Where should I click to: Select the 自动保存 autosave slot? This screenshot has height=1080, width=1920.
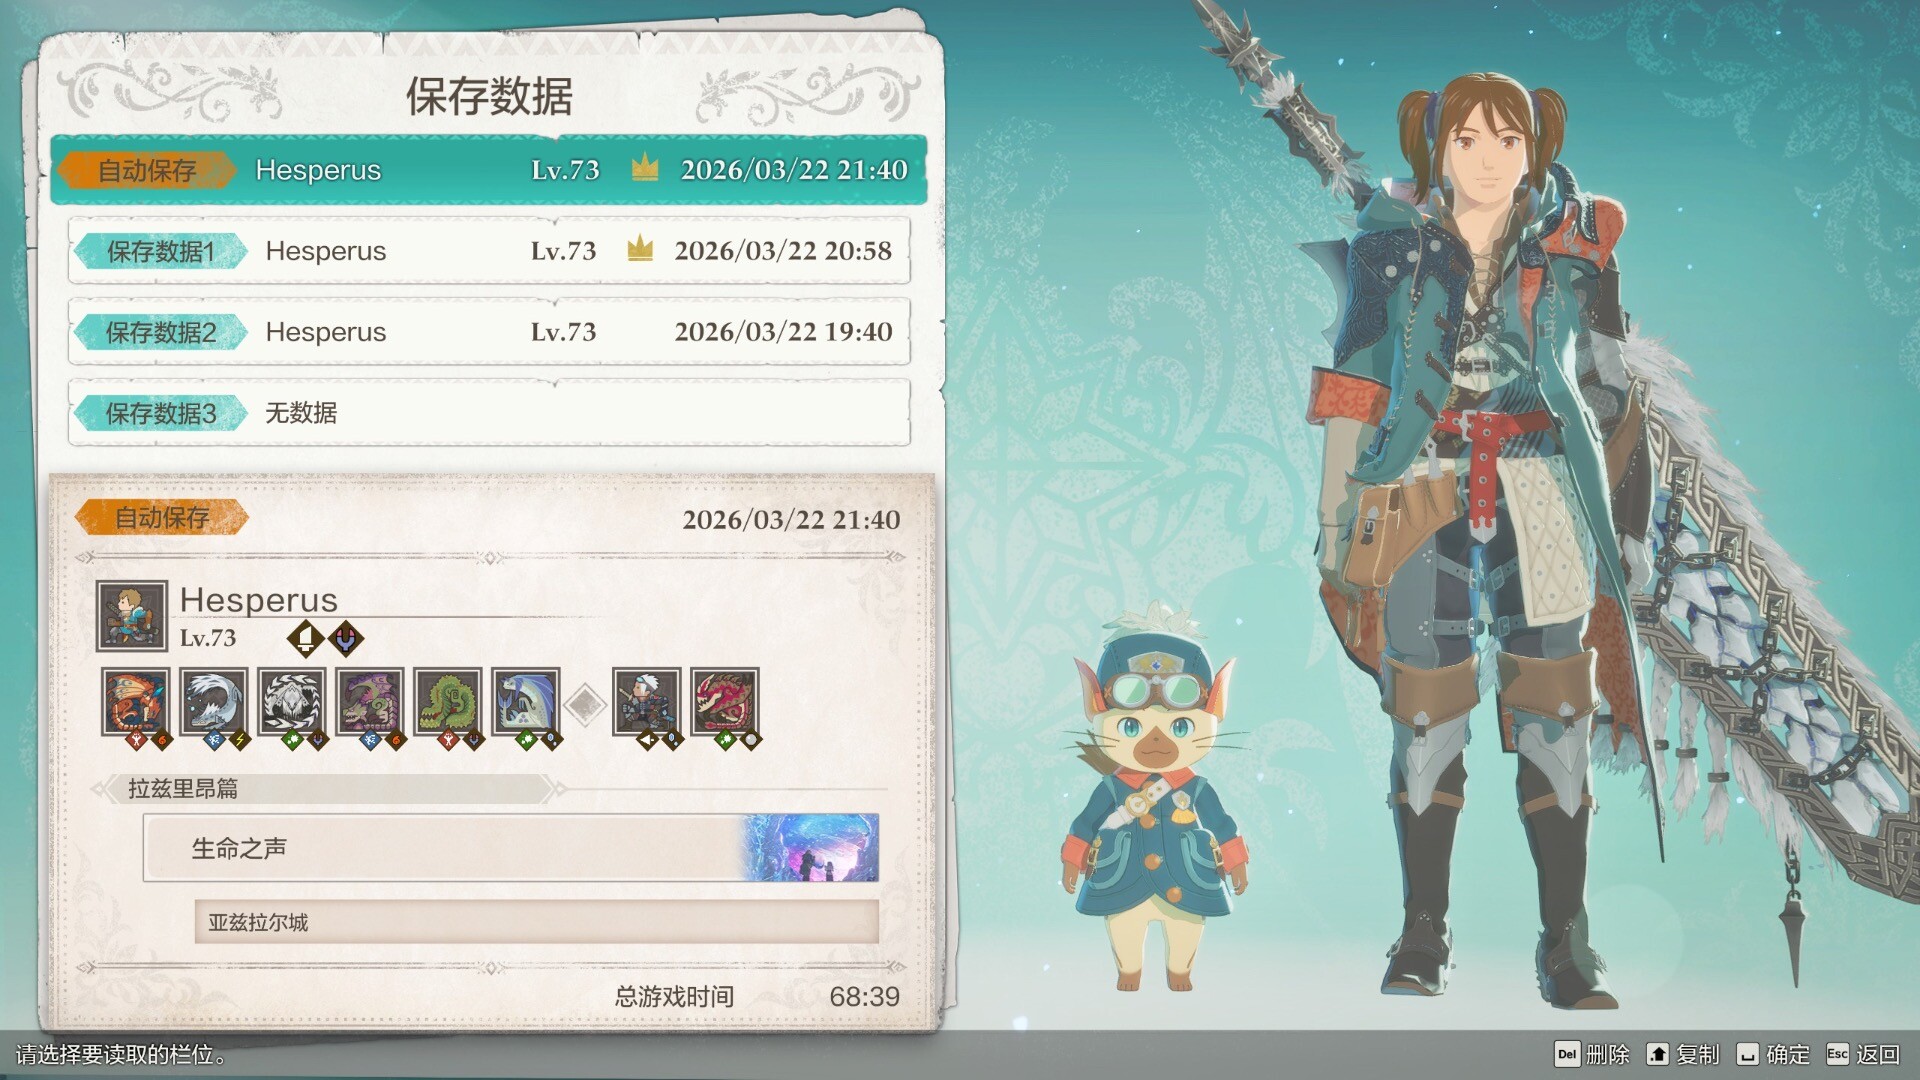489,170
